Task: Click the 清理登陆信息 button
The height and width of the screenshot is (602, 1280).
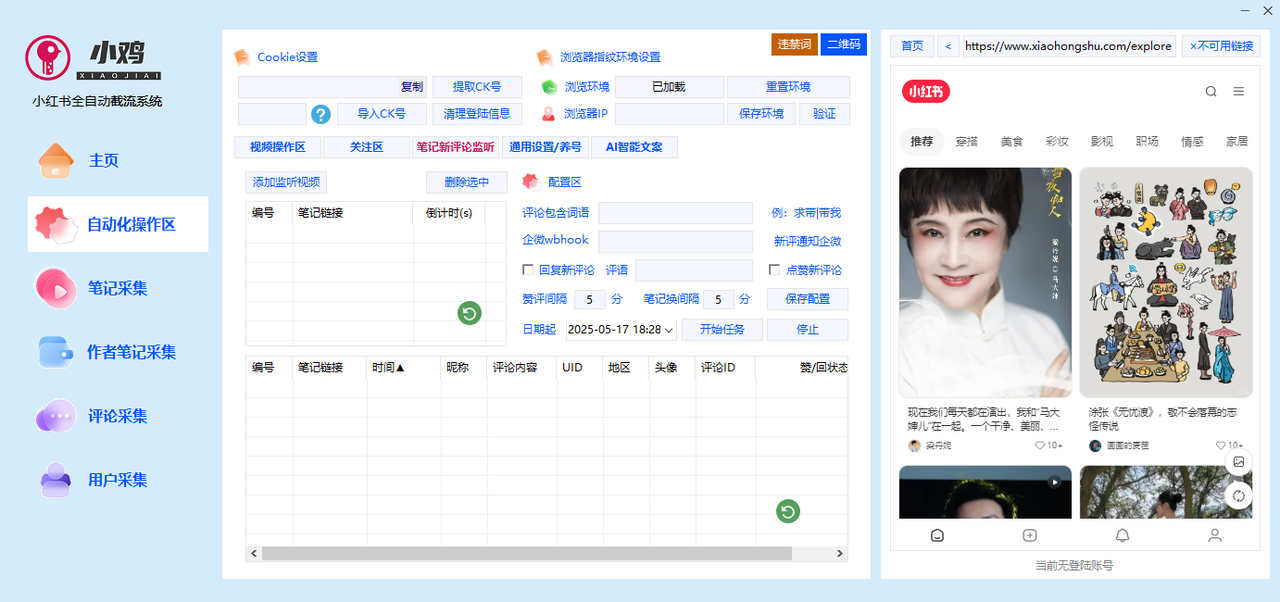Action: tap(477, 114)
